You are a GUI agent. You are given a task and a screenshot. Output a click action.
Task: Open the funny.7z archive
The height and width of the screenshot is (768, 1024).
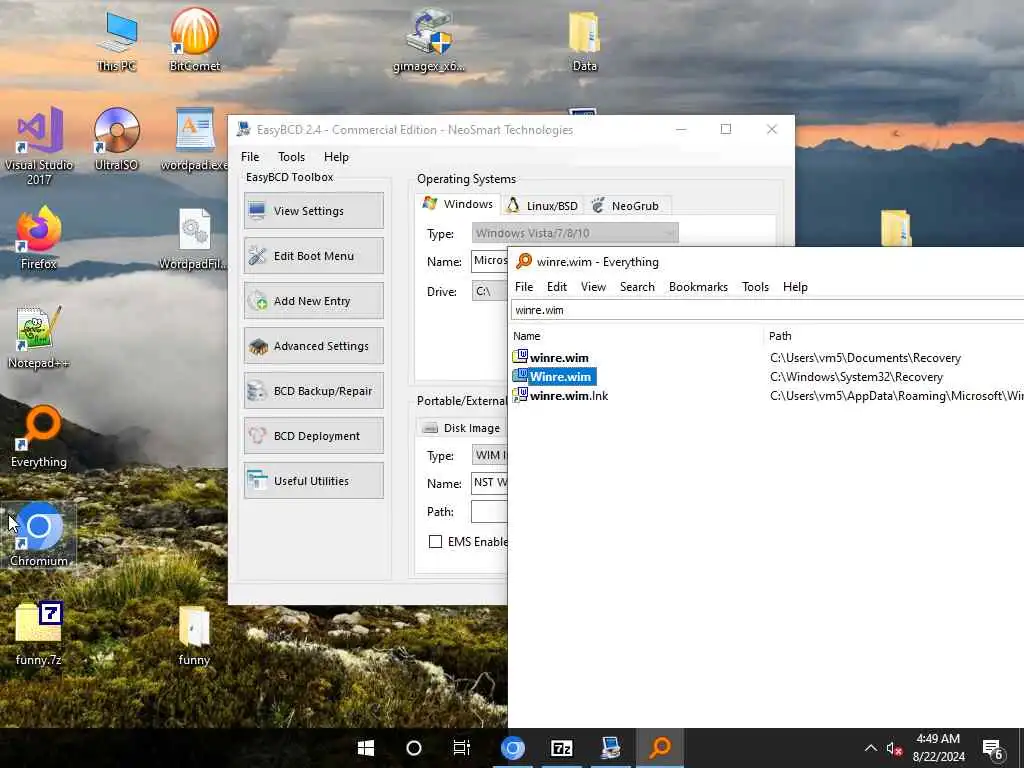(x=39, y=634)
